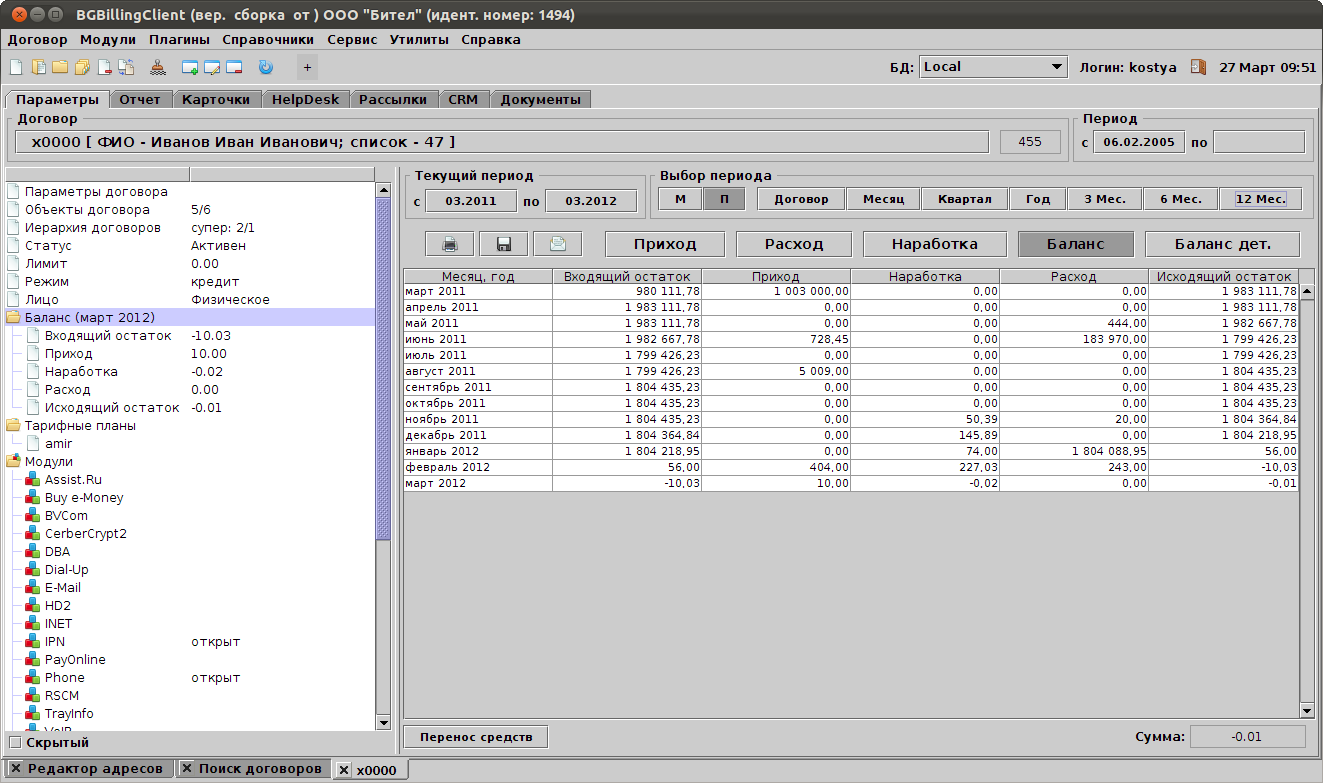Click the floppy disk save icon
The height and width of the screenshot is (783, 1323).
tap(503, 244)
